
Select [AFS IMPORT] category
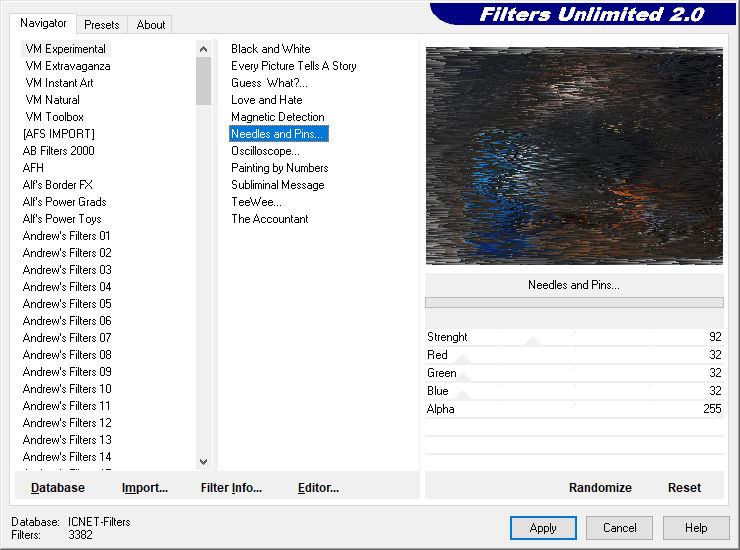[x=59, y=134]
